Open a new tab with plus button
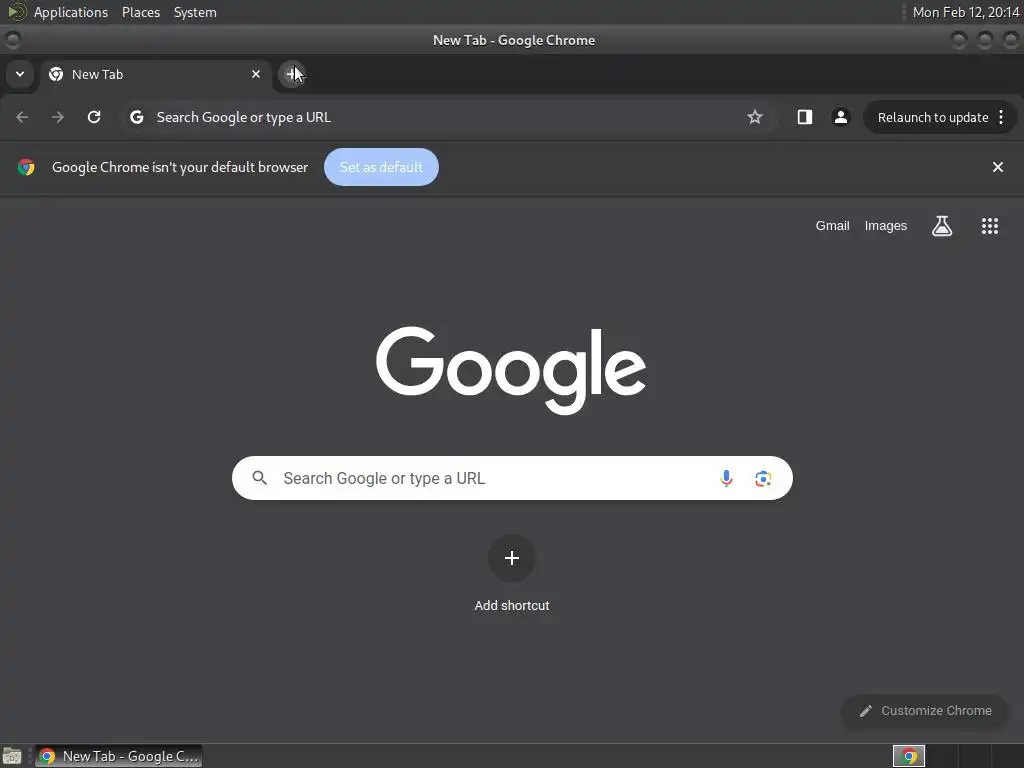This screenshot has height=768, width=1024. click(x=291, y=74)
